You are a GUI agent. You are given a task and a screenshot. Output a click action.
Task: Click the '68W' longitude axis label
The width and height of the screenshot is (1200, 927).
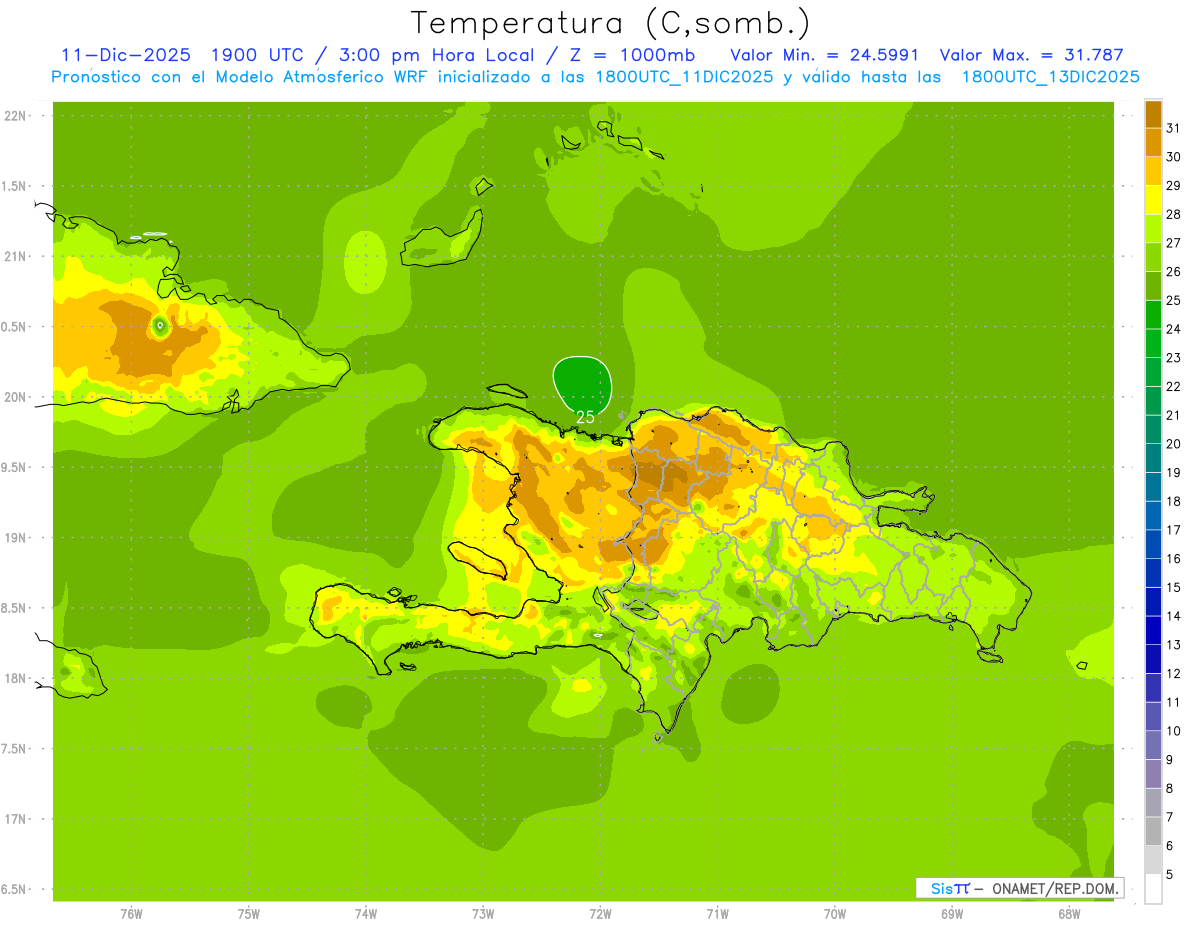(1069, 914)
